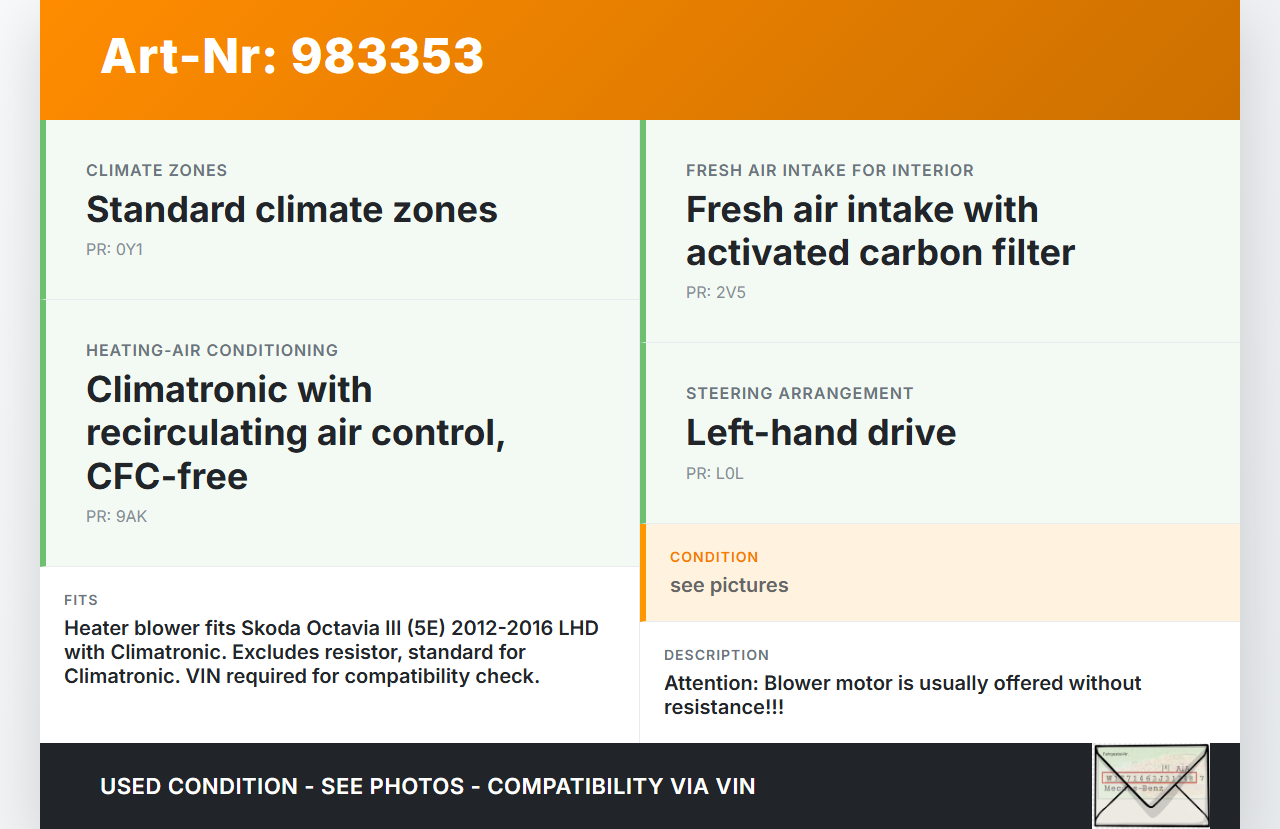Click the FRESH AIR INTAKE FOR INTERIOR label
Image resolution: width=1280 pixels, height=829 pixels.
coord(830,171)
